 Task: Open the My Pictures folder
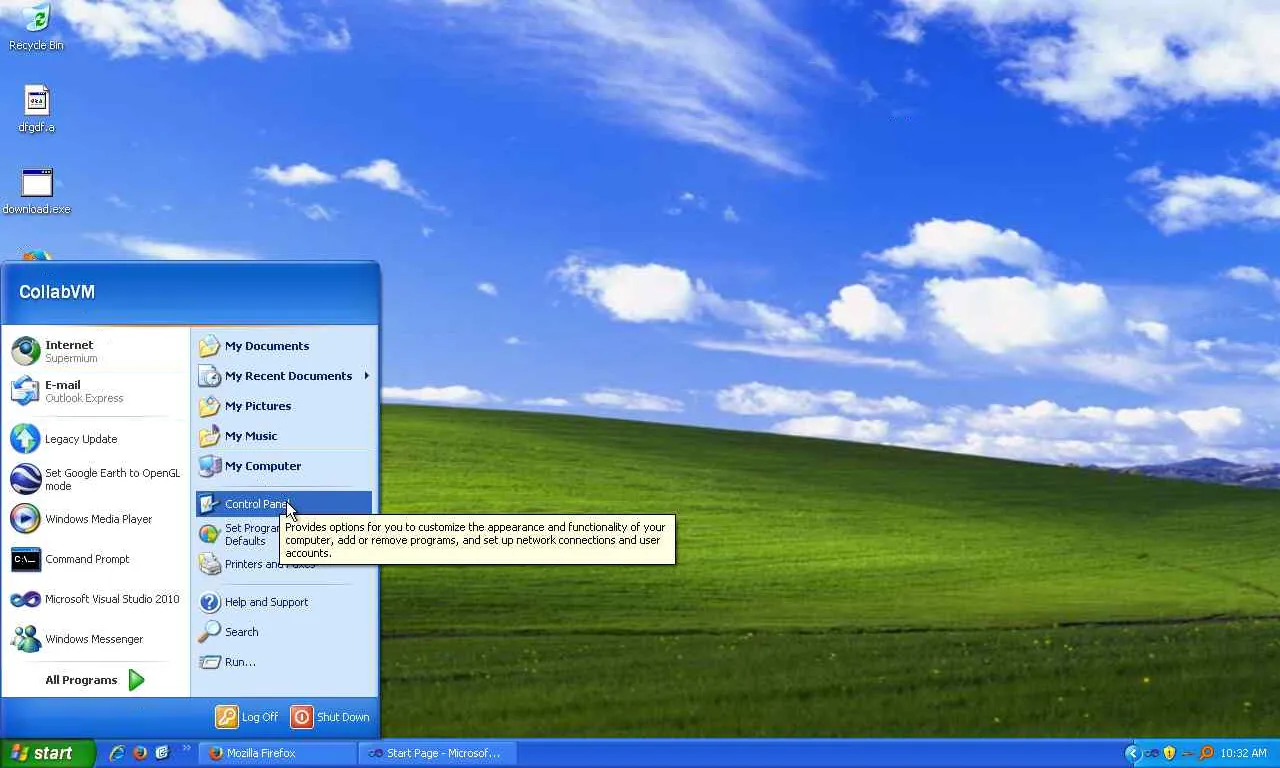[x=284, y=406]
